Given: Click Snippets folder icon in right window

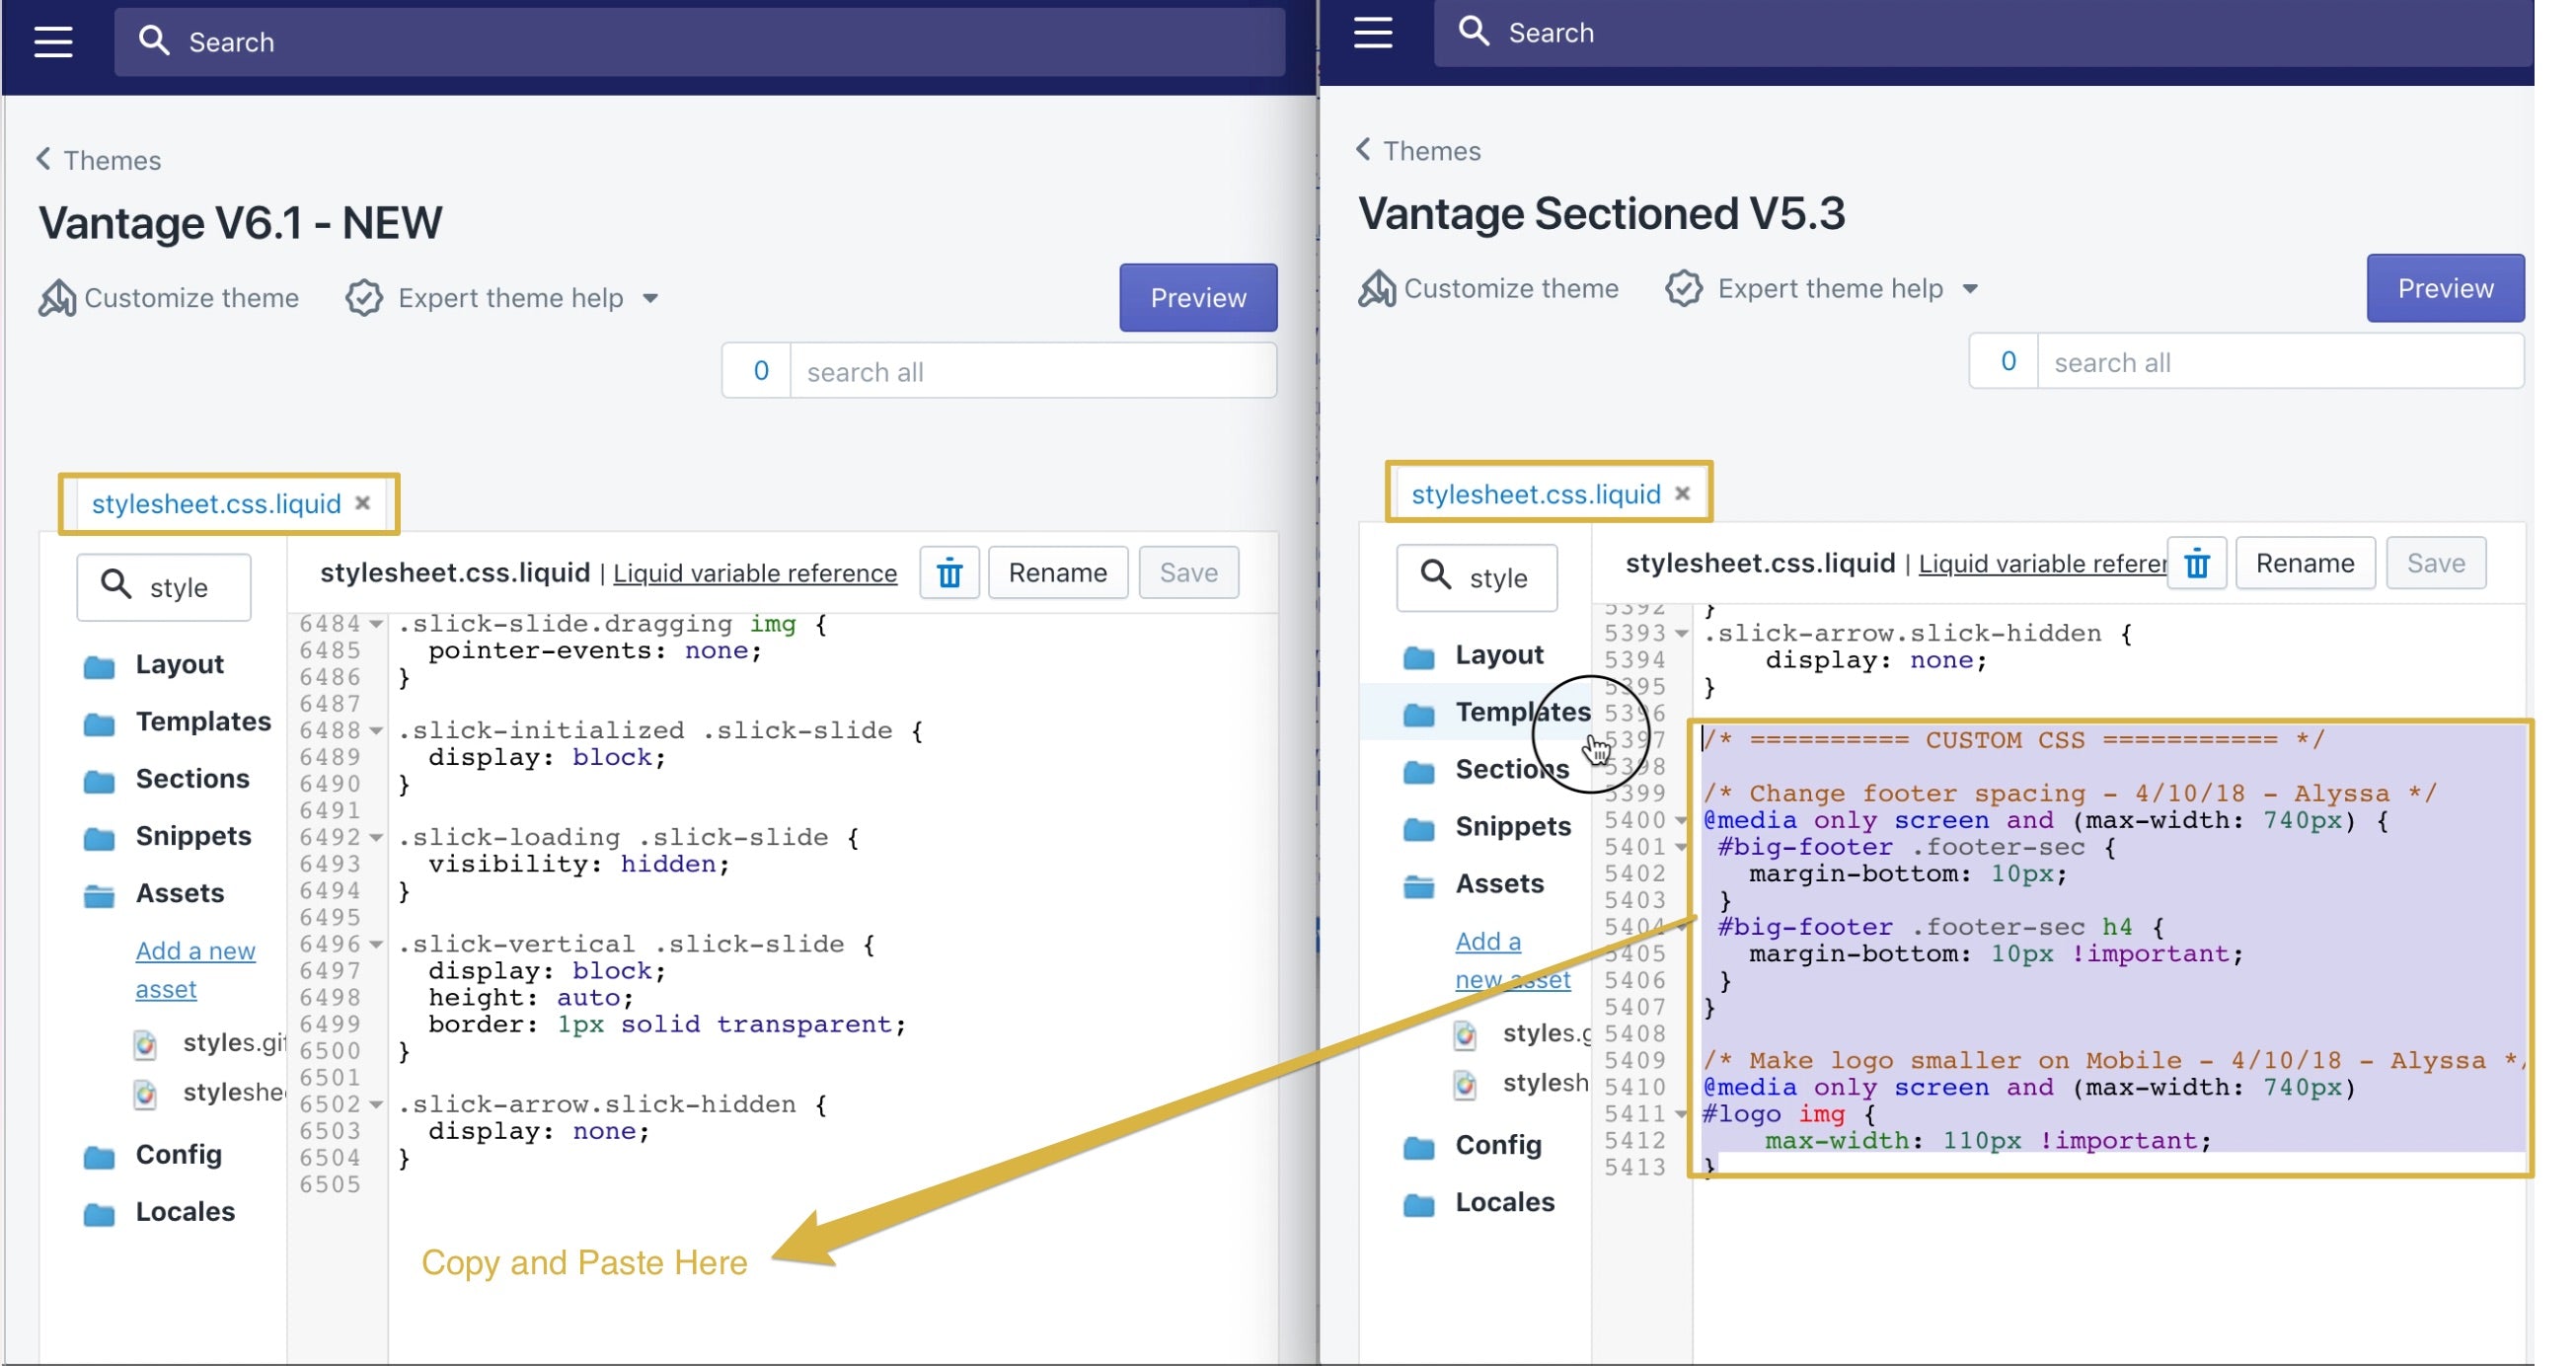Looking at the screenshot, I should click(x=1418, y=828).
